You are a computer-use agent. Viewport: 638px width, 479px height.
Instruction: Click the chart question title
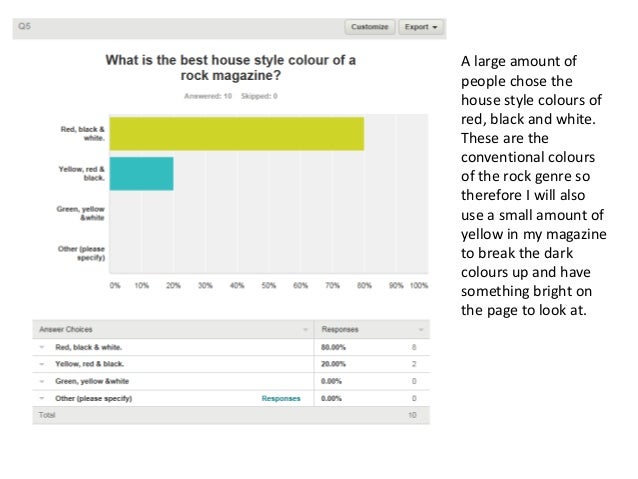click(231, 67)
